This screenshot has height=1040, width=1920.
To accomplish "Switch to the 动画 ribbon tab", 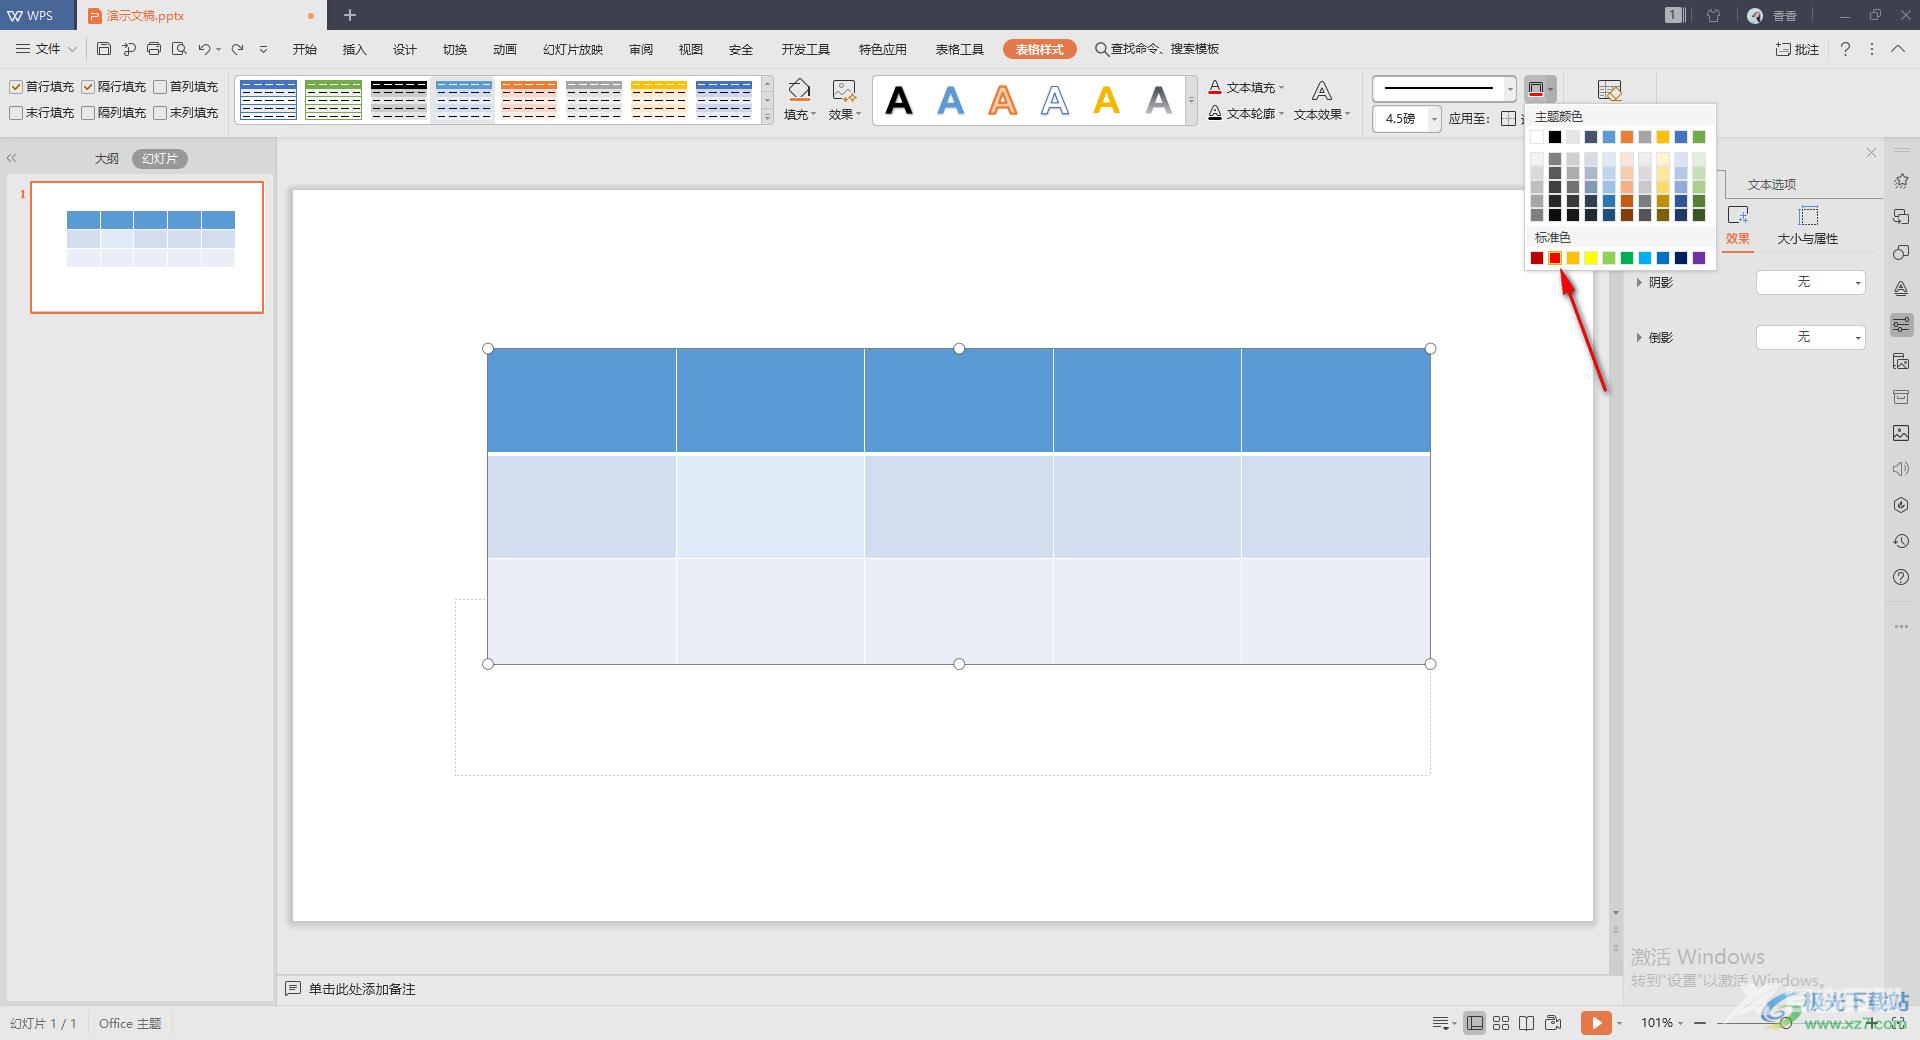I will pos(505,49).
